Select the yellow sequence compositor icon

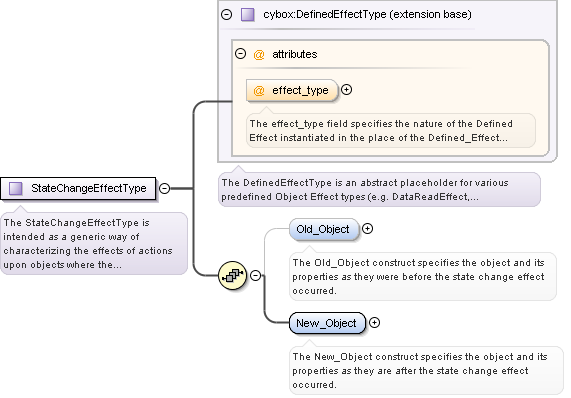point(233,276)
